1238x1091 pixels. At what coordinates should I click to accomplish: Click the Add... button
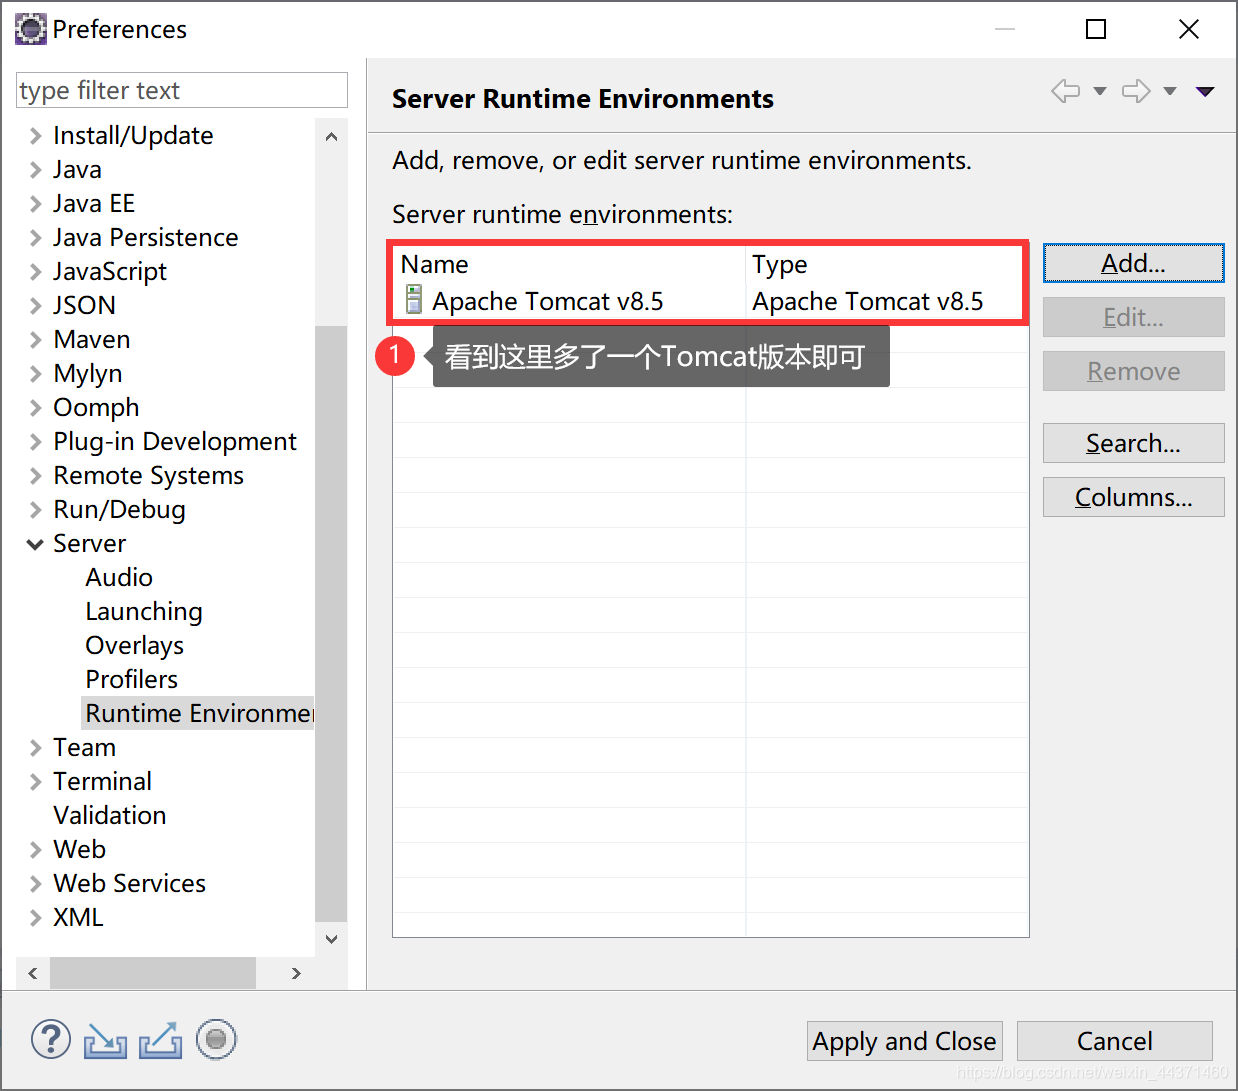click(1133, 263)
